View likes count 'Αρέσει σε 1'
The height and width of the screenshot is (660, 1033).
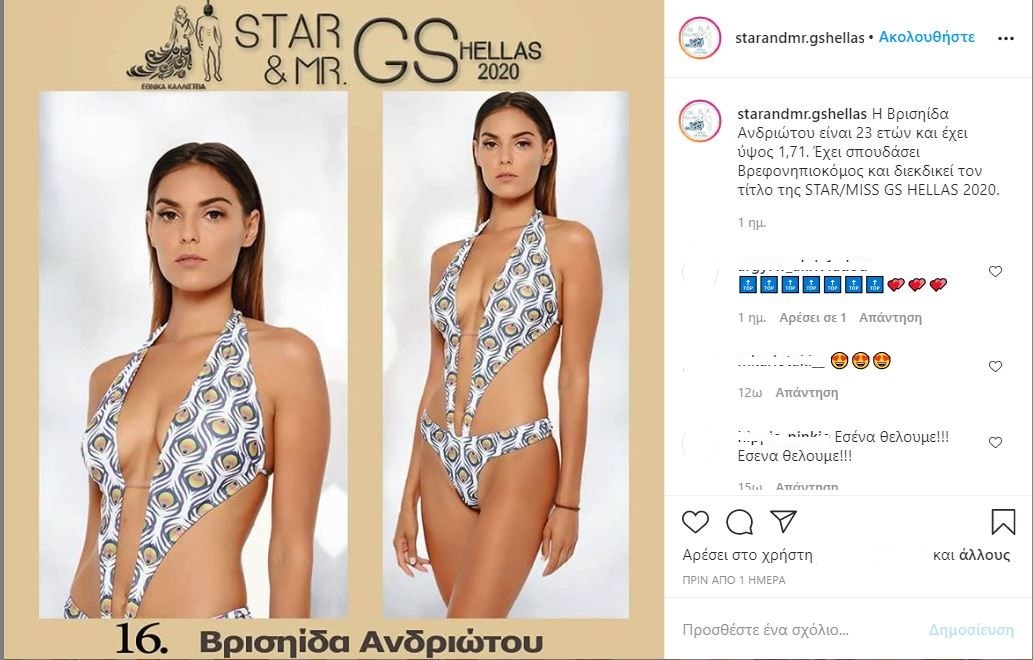(x=812, y=317)
